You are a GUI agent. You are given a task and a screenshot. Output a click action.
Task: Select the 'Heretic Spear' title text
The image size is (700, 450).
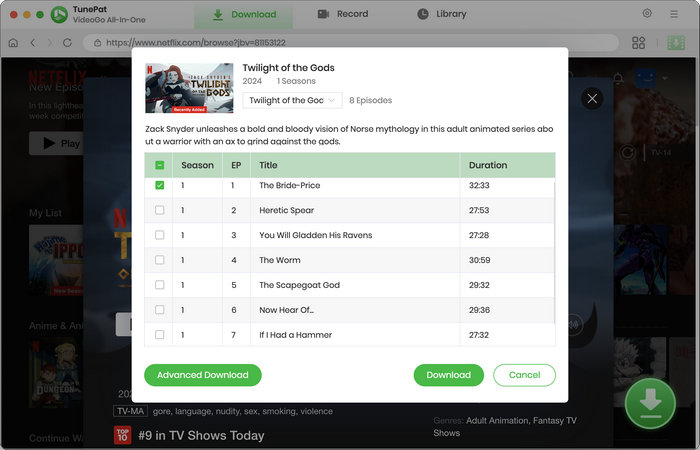(287, 210)
